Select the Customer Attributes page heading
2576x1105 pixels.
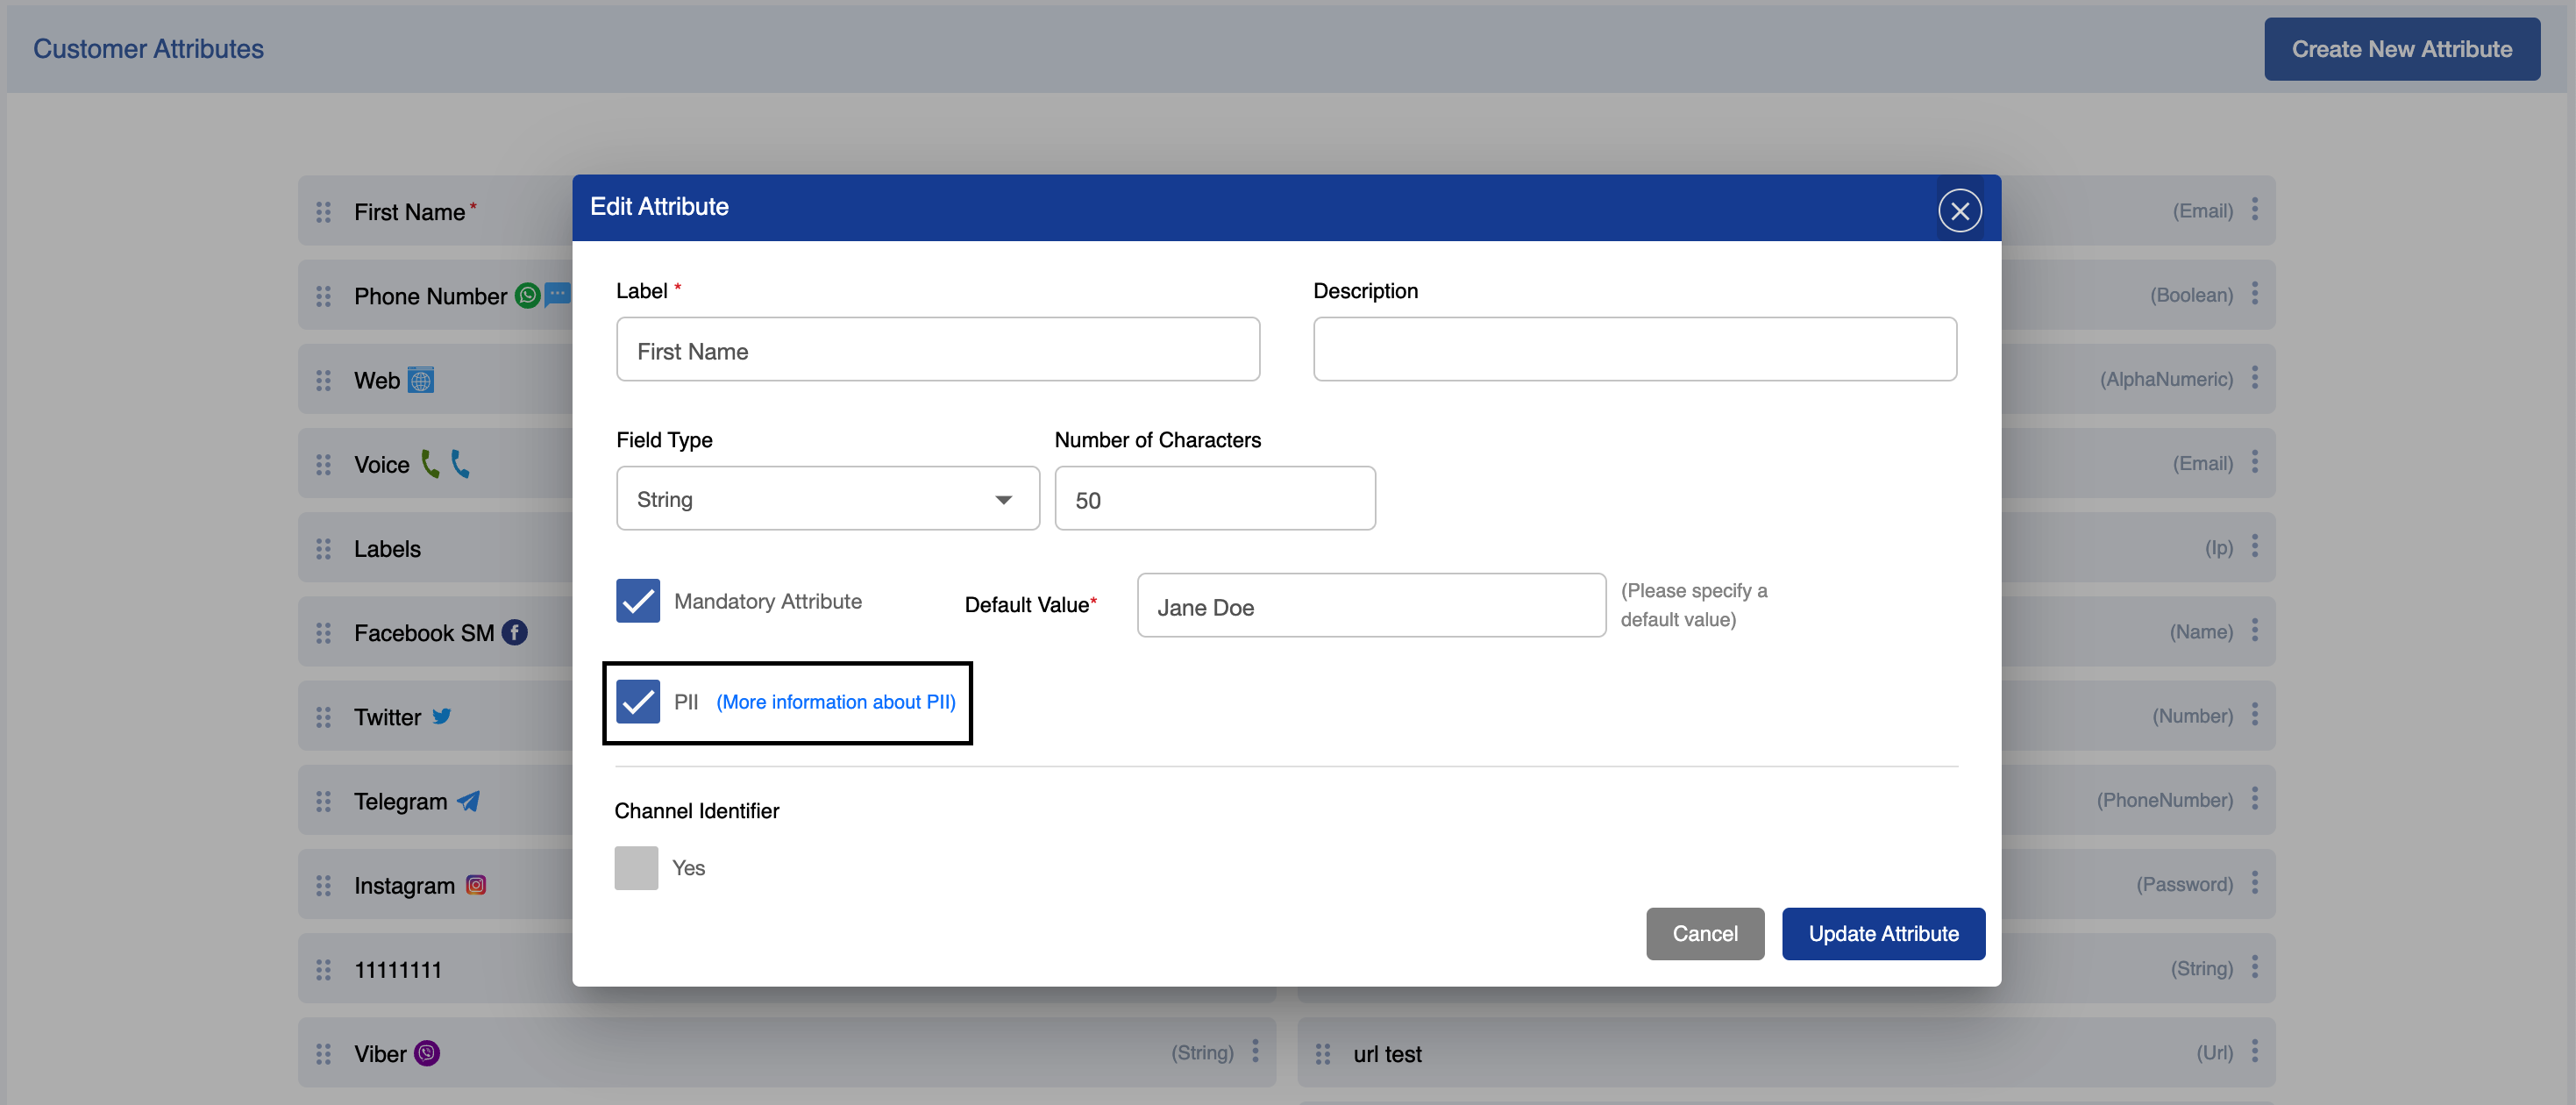(148, 48)
